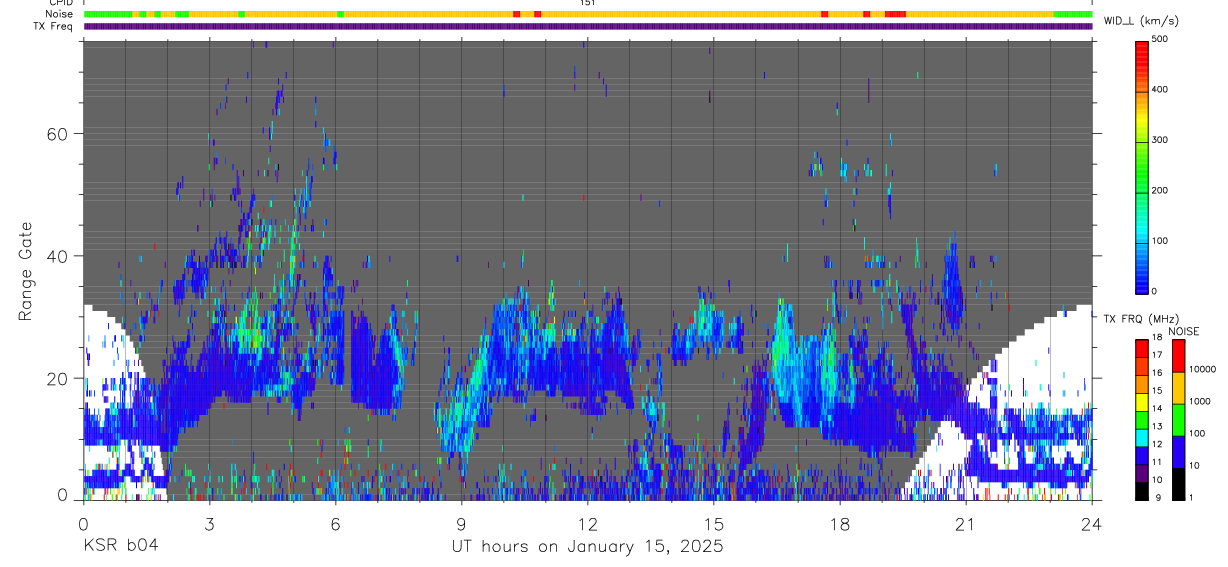Click the purple TX Freq strip above plot
Viewport: 1228px width, 567px height.
[x=588, y=26]
